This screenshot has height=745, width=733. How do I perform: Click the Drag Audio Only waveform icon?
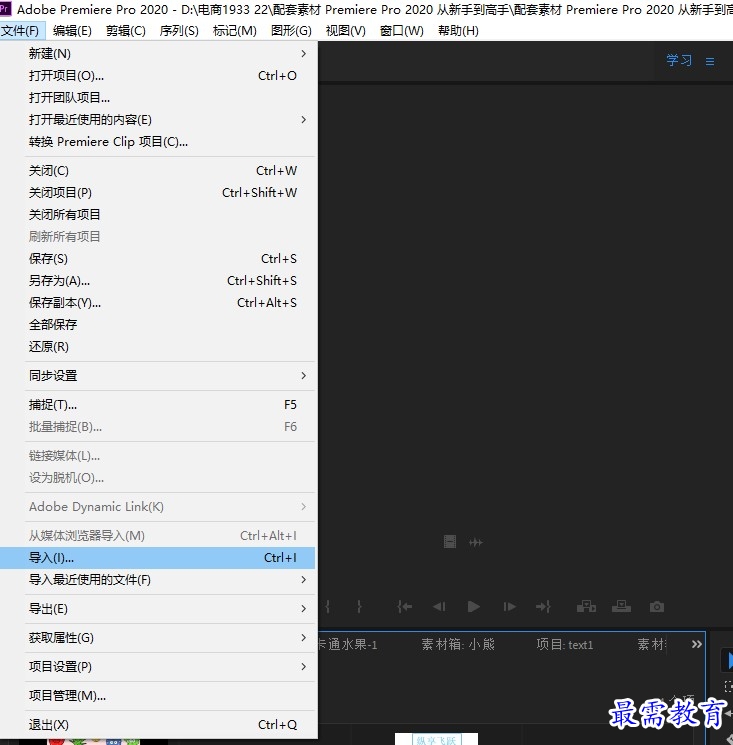pos(476,542)
